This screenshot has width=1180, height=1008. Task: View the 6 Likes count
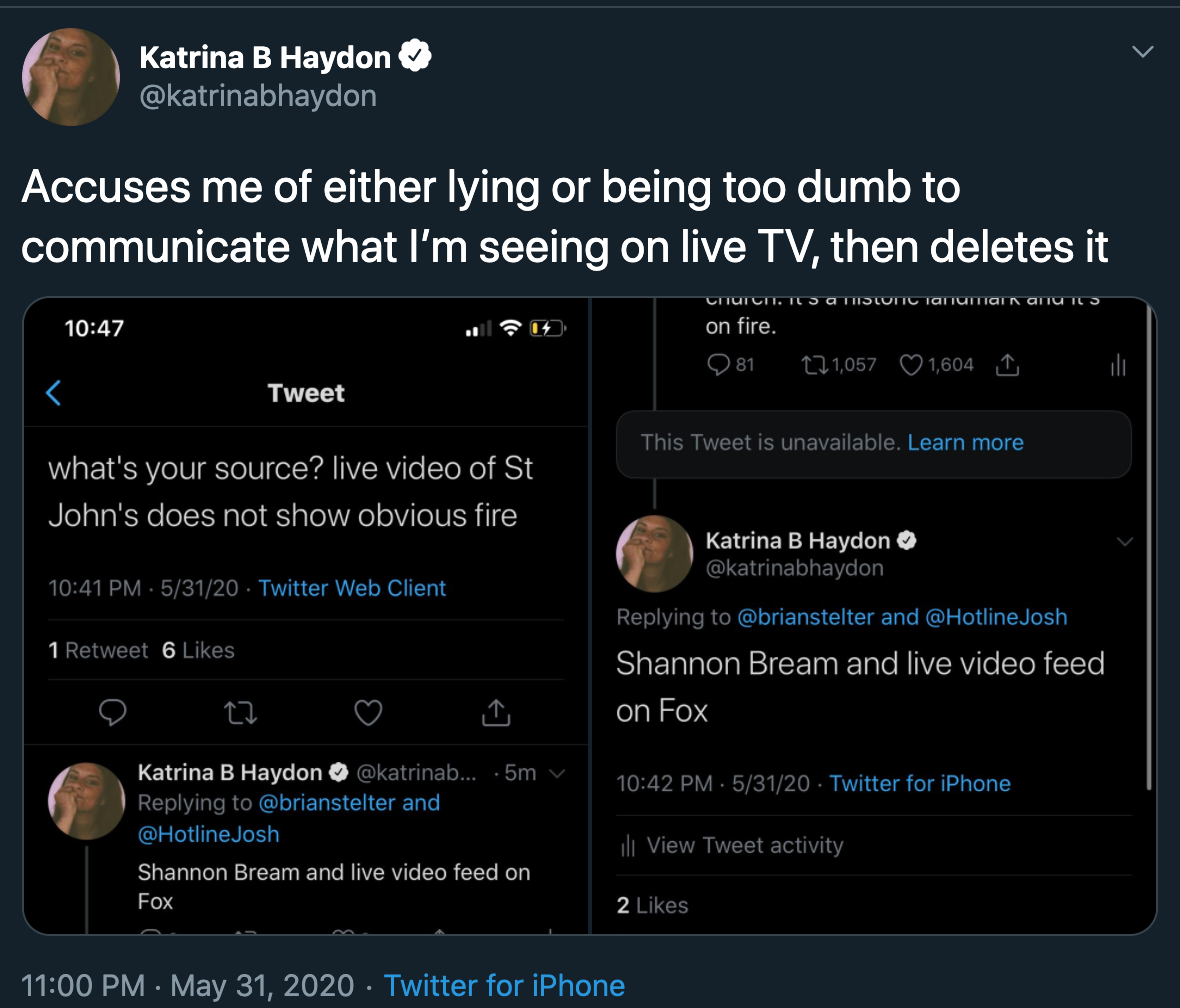tap(198, 650)
